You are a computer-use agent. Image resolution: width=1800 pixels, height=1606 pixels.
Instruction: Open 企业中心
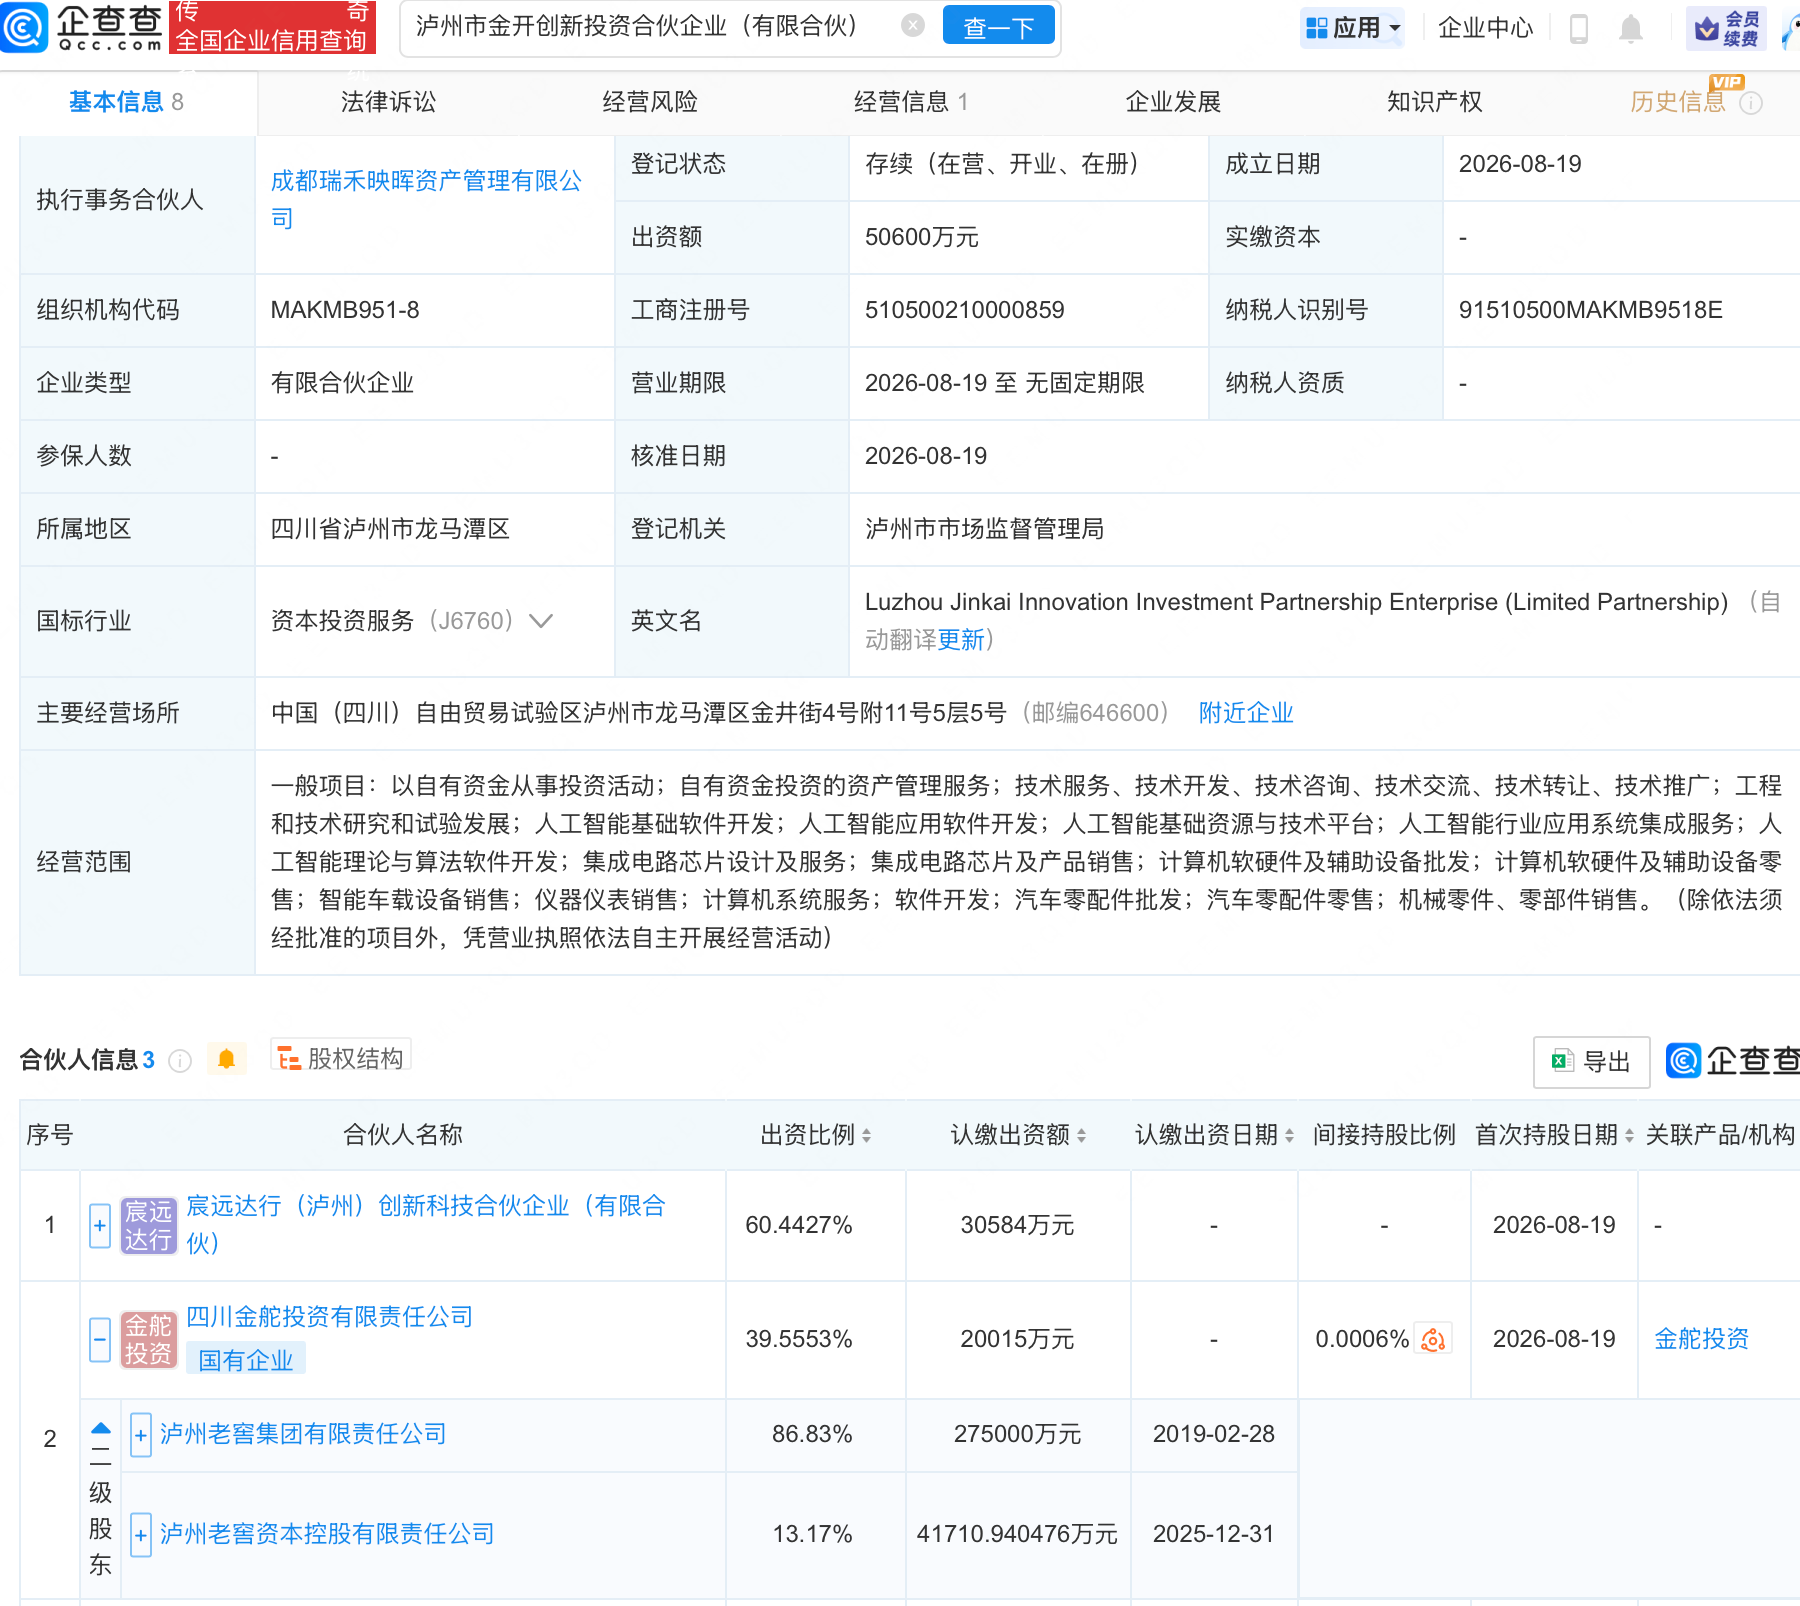tap(1485, 28)
